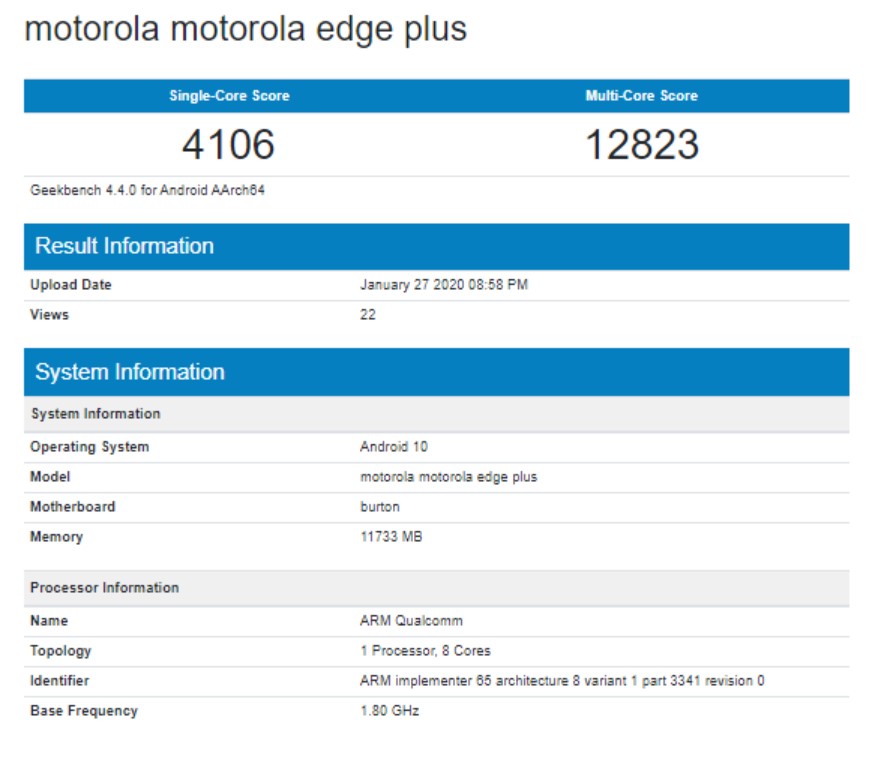Select the 'ARM implementer 65 architecture 8' identifier value
The height and width of the screenshot is (766, 871).
[562, 681]
